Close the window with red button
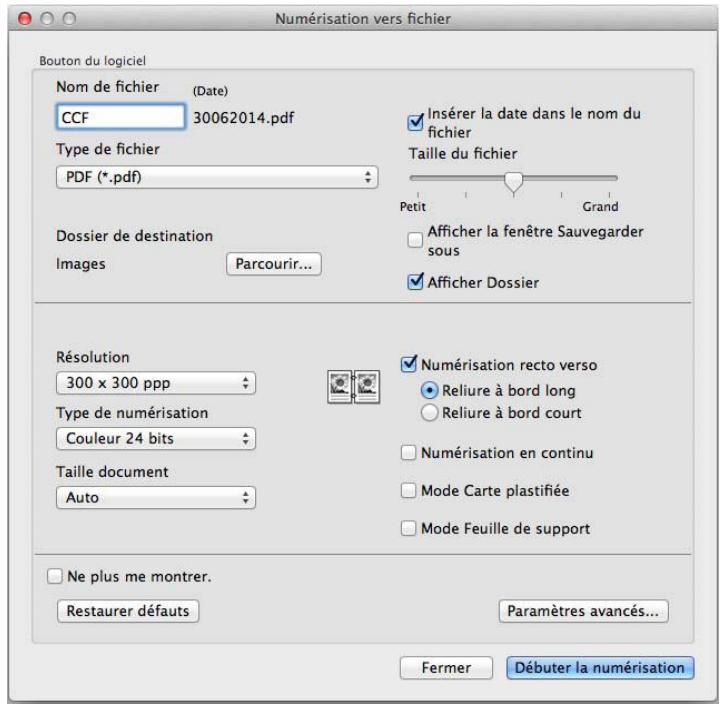The height and width of the screenshot is (706, 720). (x=25, y=18)
